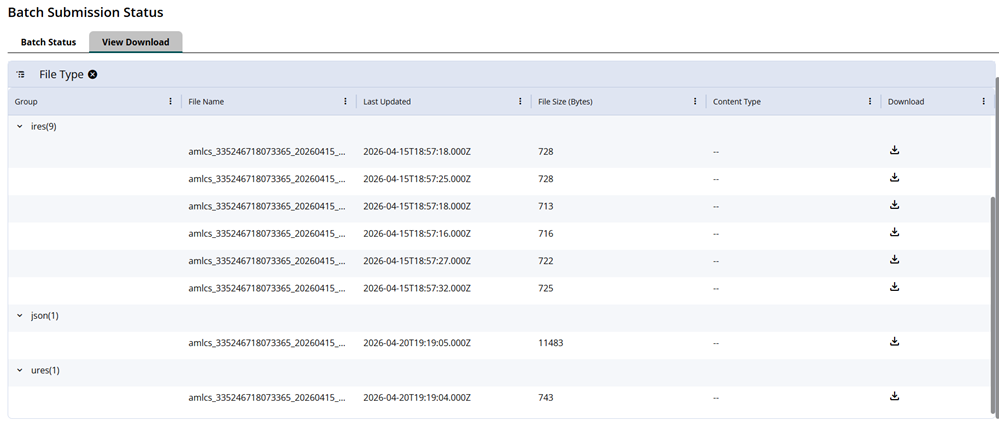The image size is (1000, 427).
Task: Click the file size value 713
Action: [x=546, y=206]
